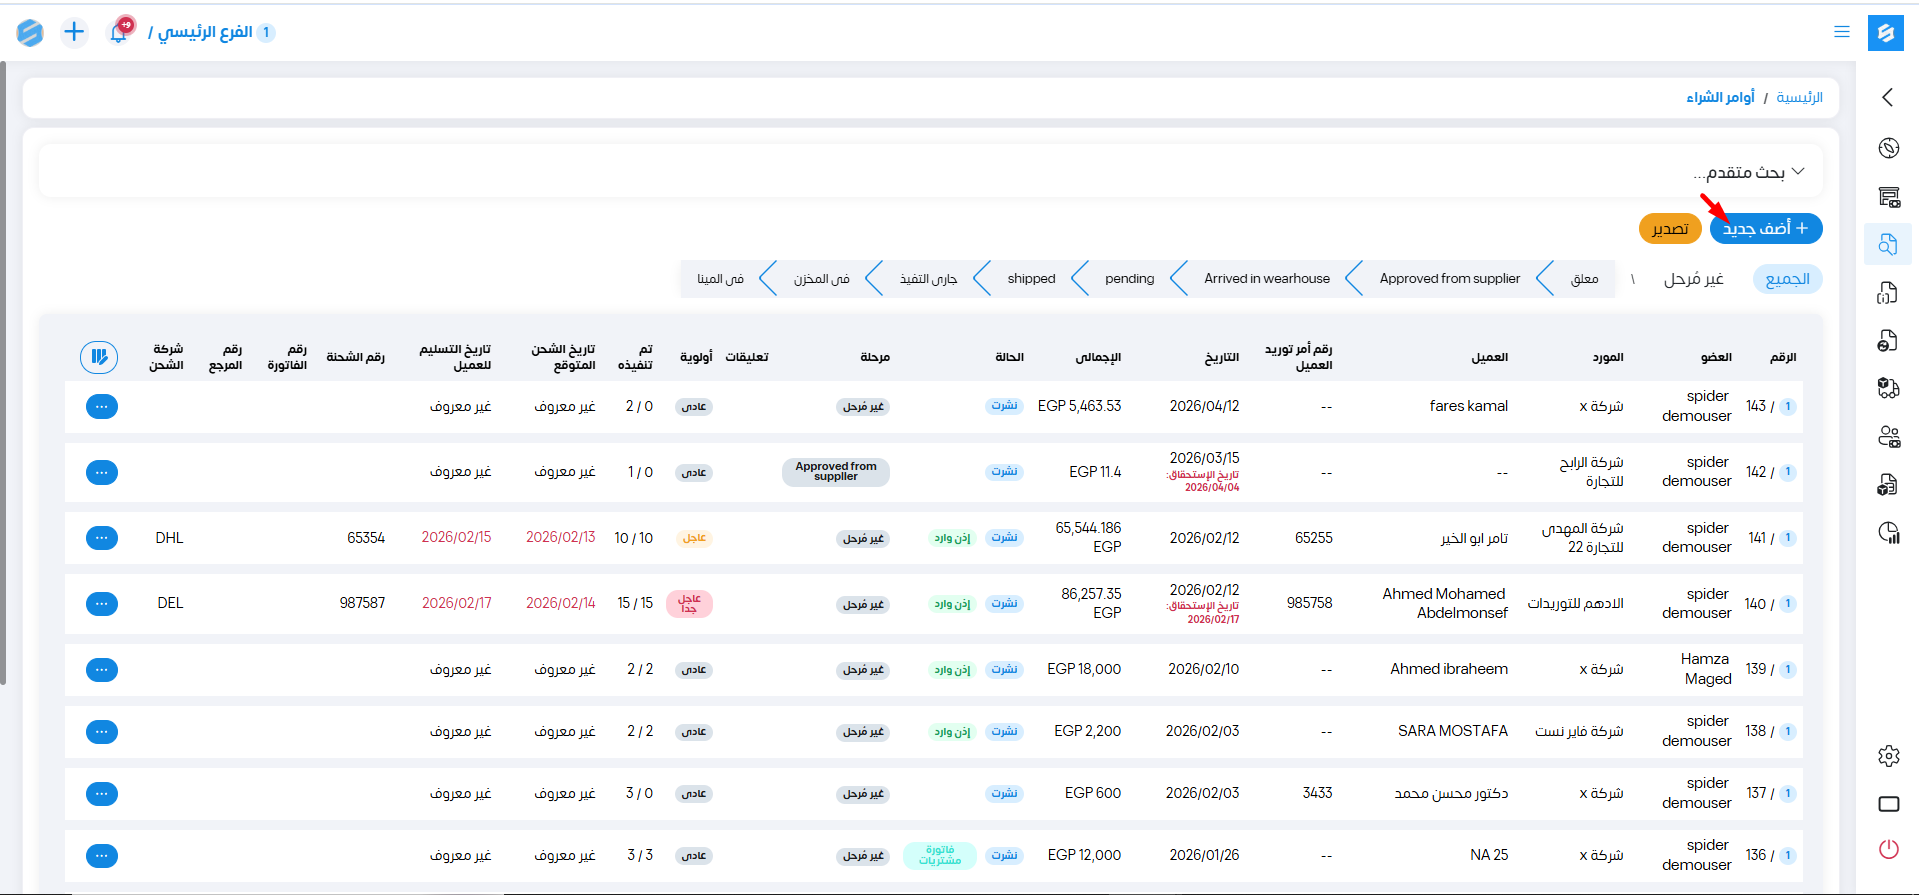
Task: Open actions menu for order 143
Action: pyautogui.click(x=102, y=407)
